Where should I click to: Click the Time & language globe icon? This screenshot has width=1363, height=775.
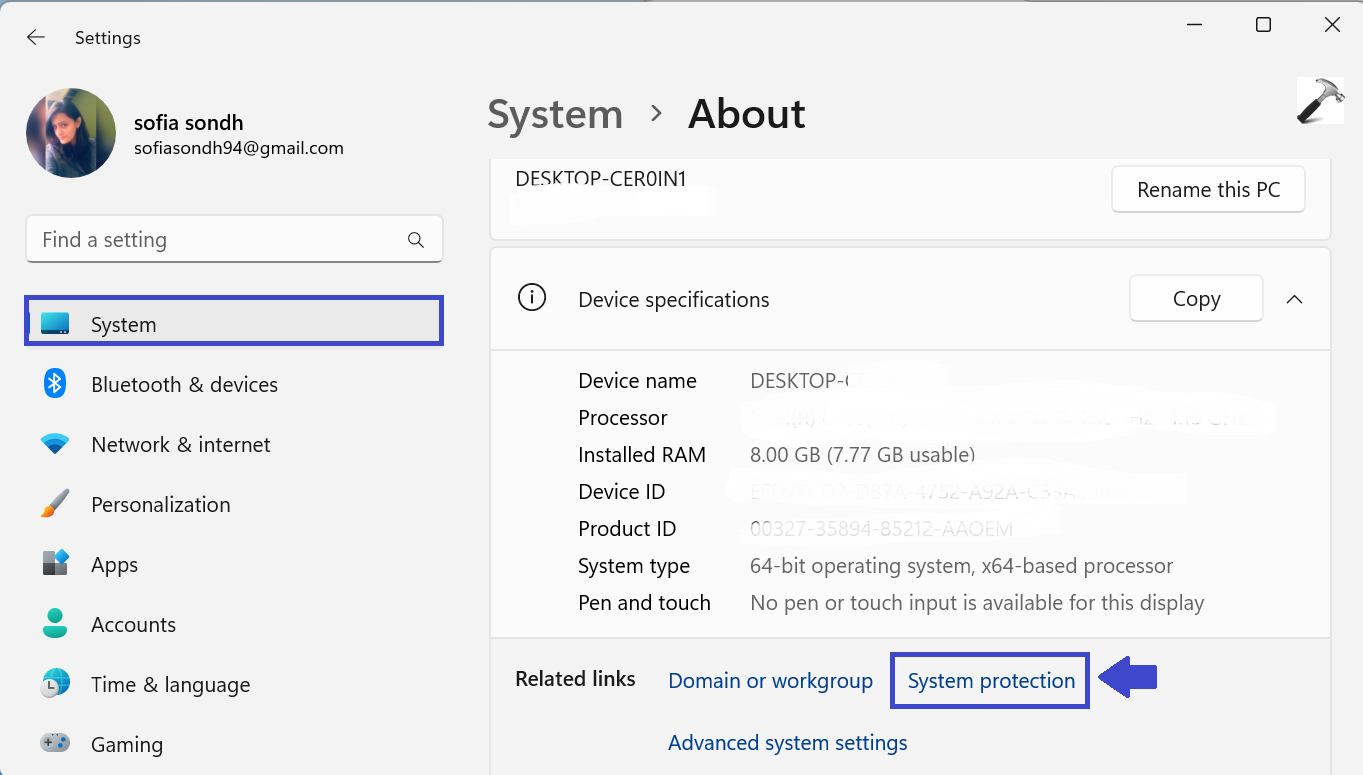55,684
